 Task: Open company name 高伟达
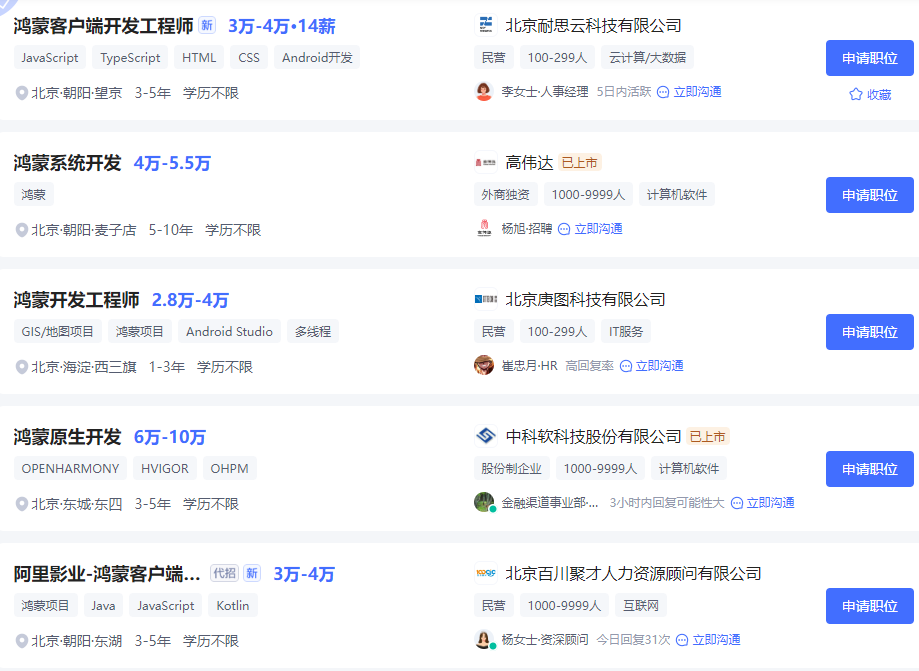(529, 163)
